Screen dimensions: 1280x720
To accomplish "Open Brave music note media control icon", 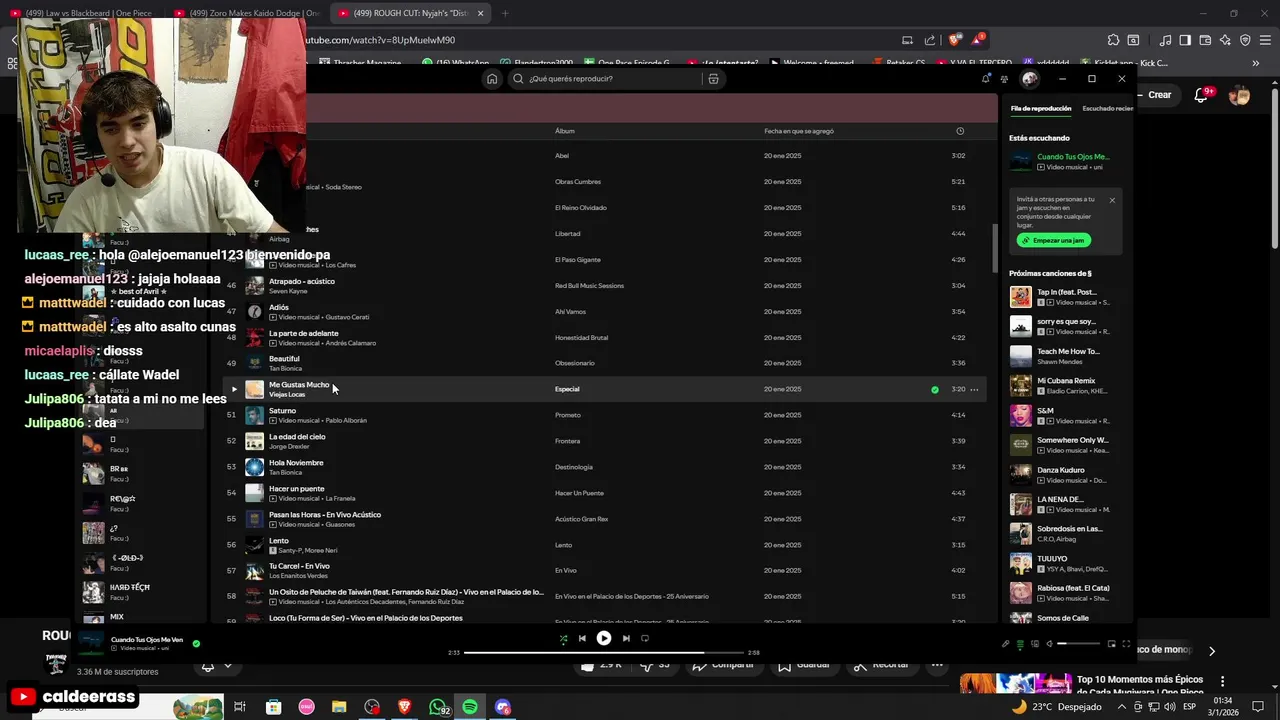I will [1166, 40].
